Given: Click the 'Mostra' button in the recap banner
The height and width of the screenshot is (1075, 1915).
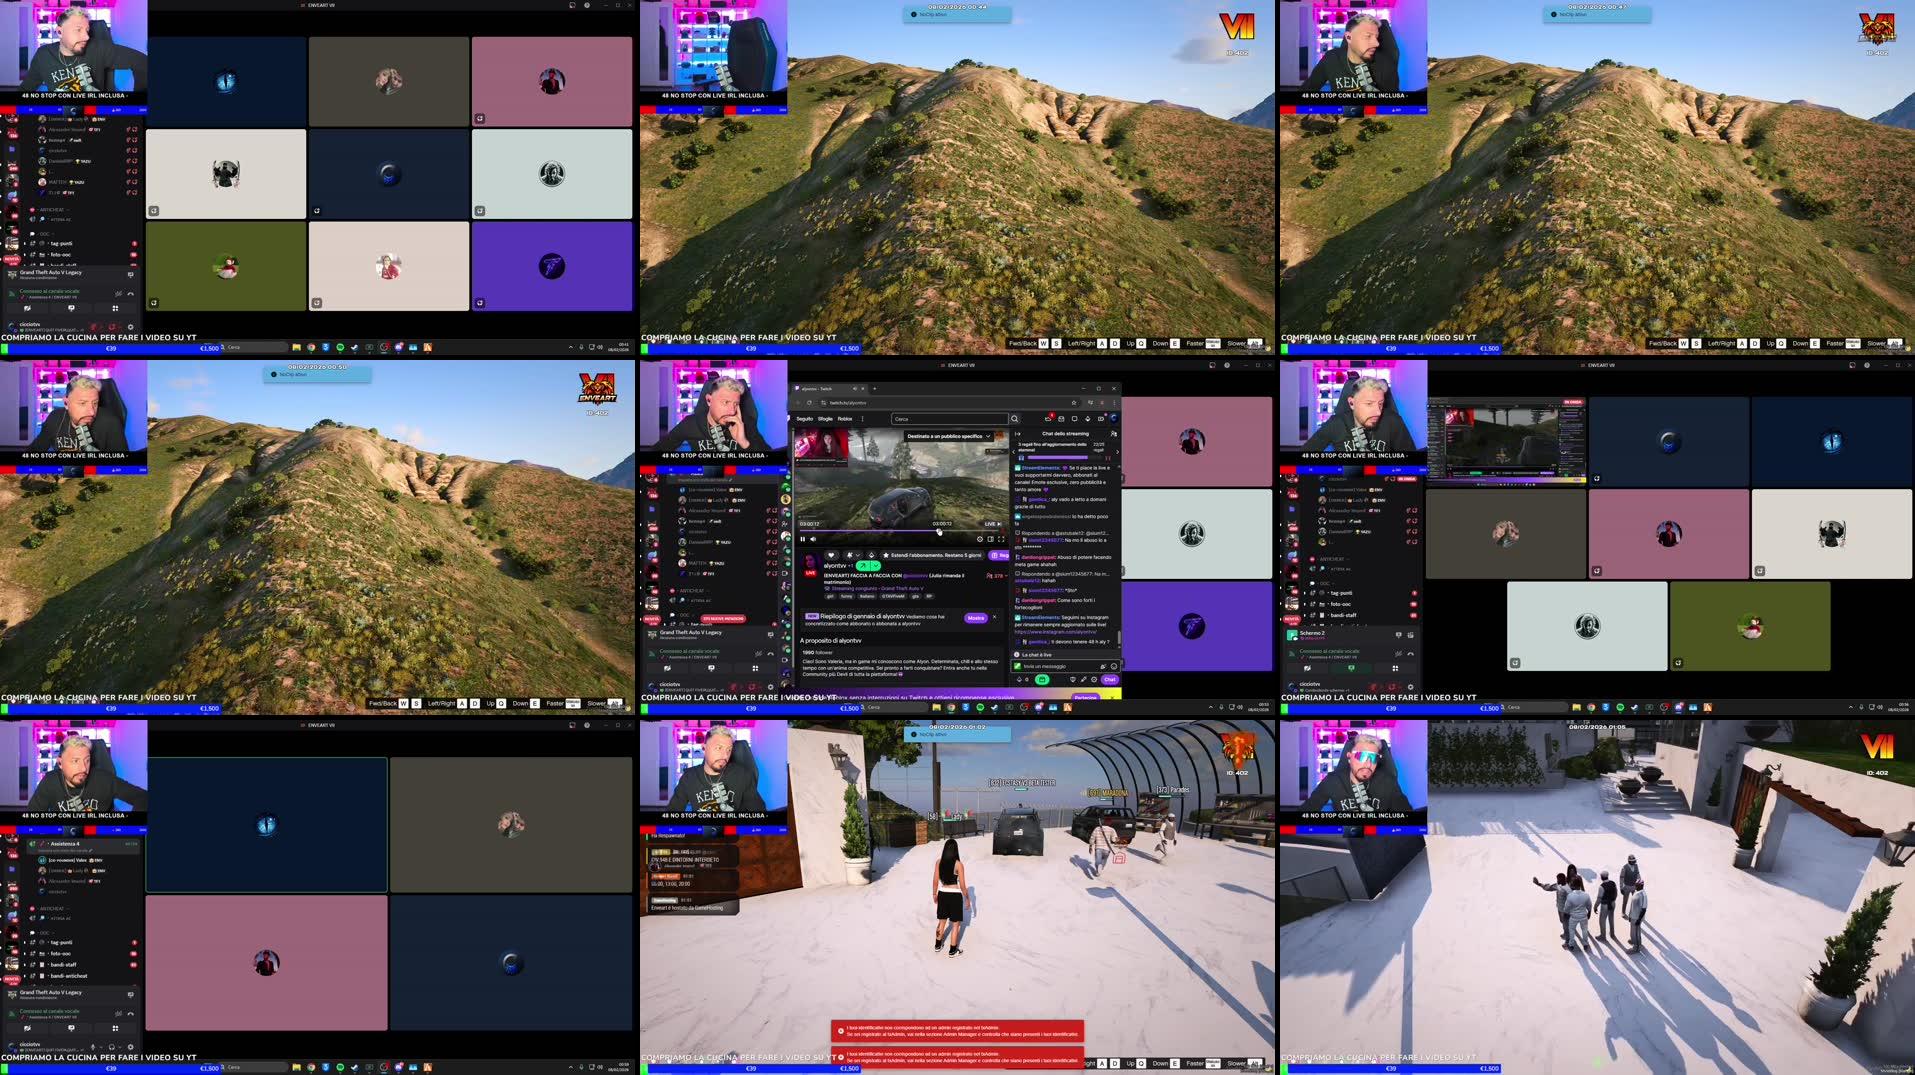Looking at the screenshot, I should 975,618.
